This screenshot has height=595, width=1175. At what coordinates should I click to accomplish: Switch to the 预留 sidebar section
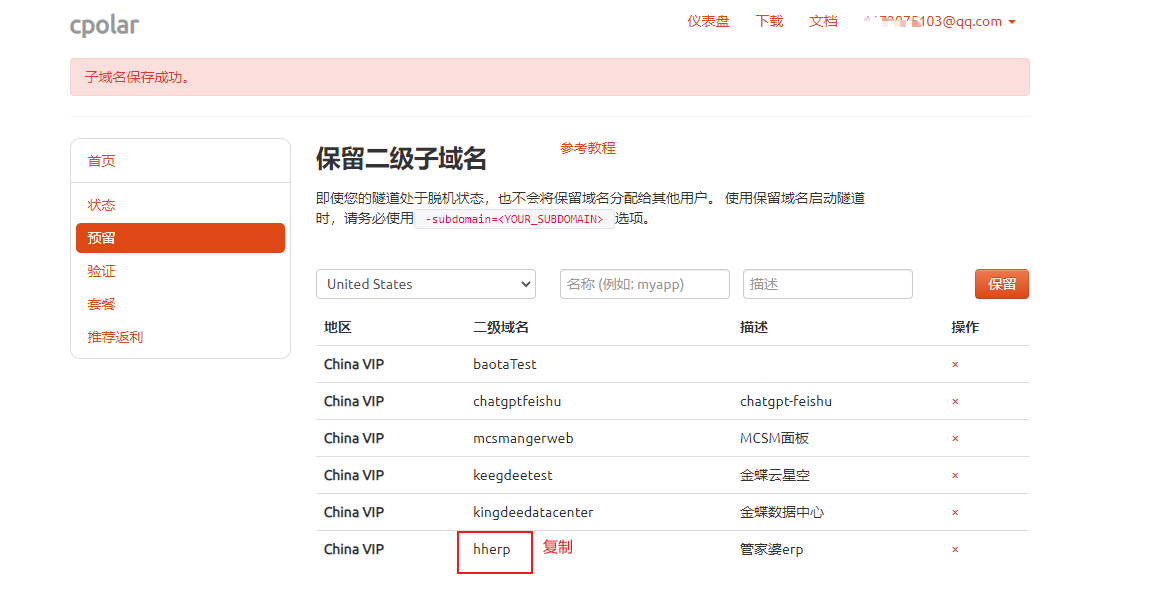coord(101,237)
